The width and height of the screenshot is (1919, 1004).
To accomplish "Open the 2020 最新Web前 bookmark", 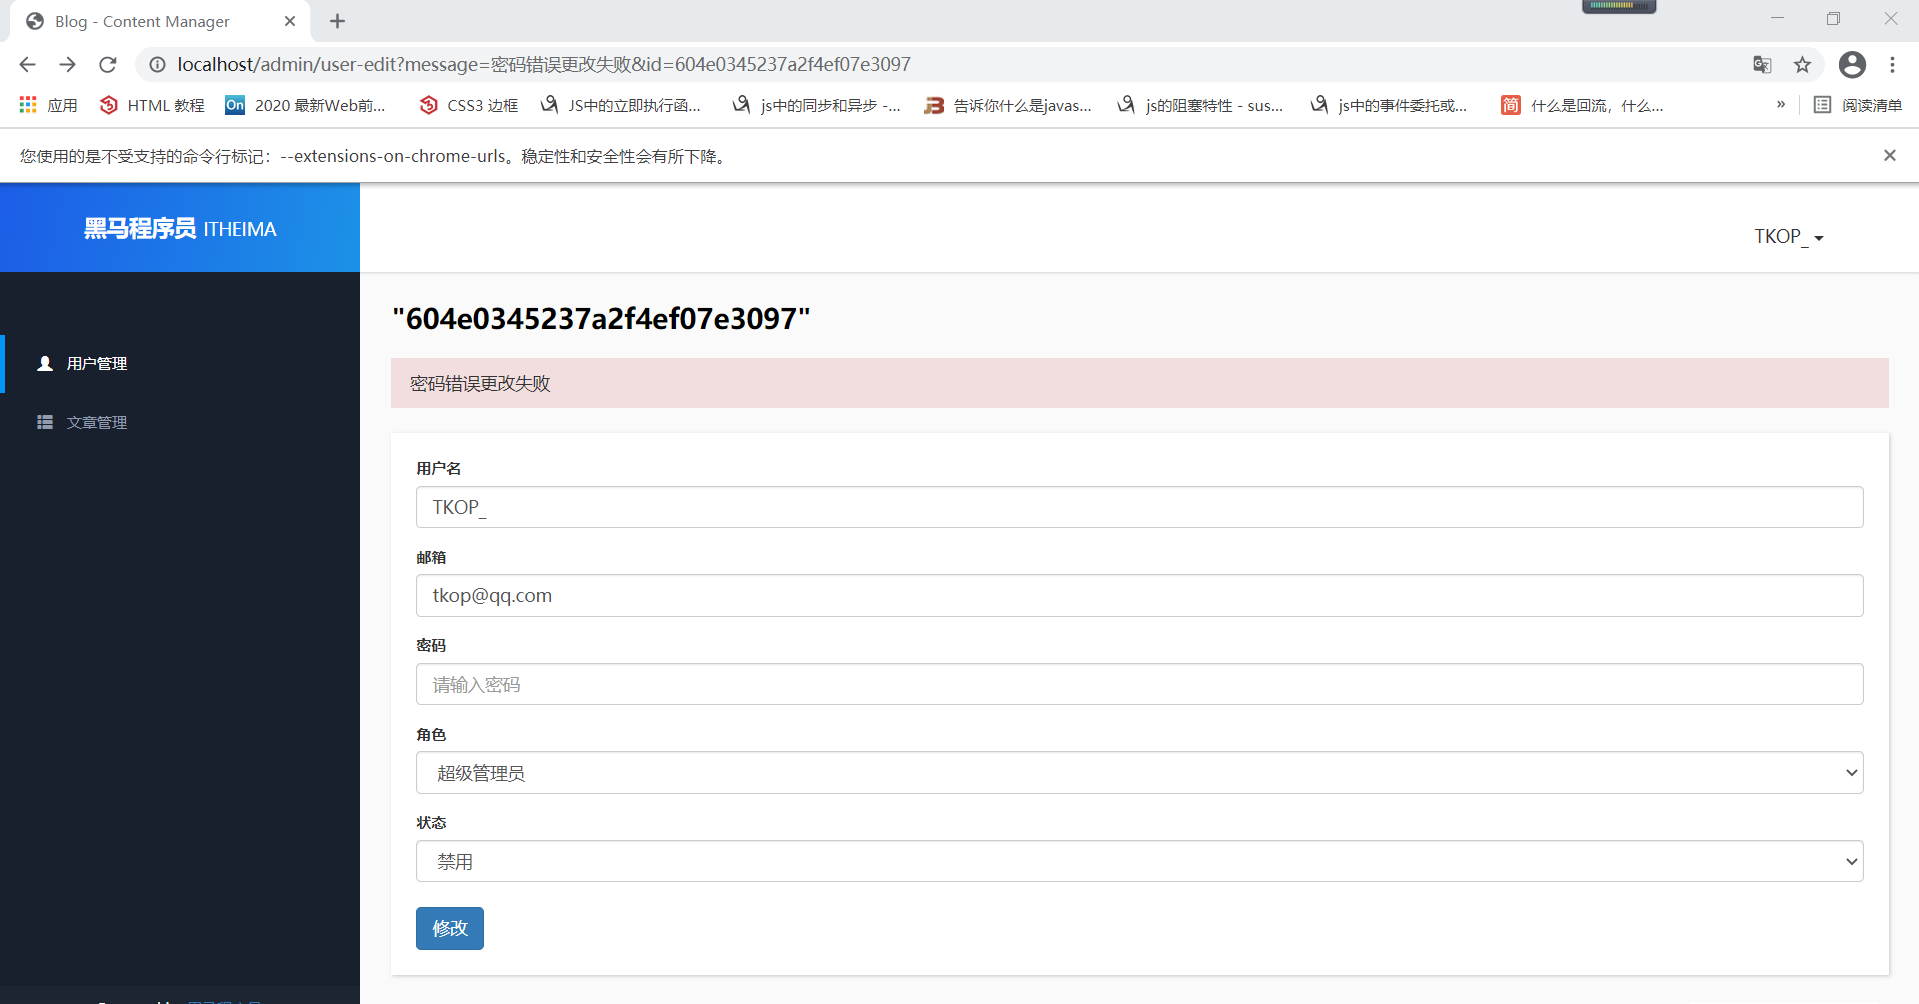I will pos(306,105).
